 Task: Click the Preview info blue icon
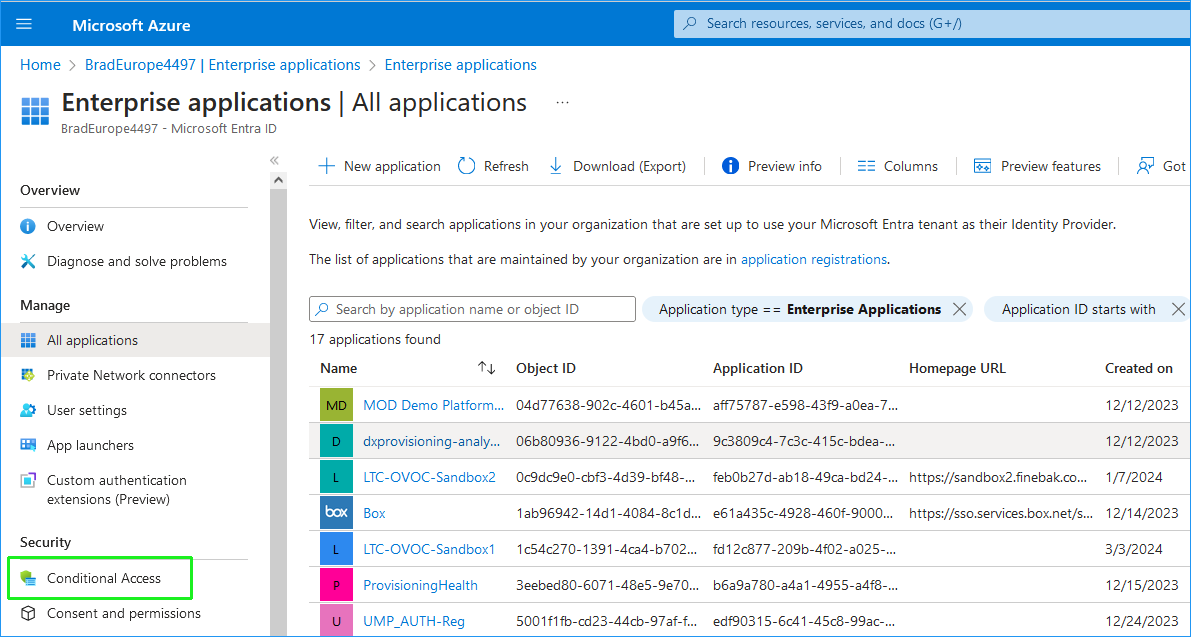point(730,166)
